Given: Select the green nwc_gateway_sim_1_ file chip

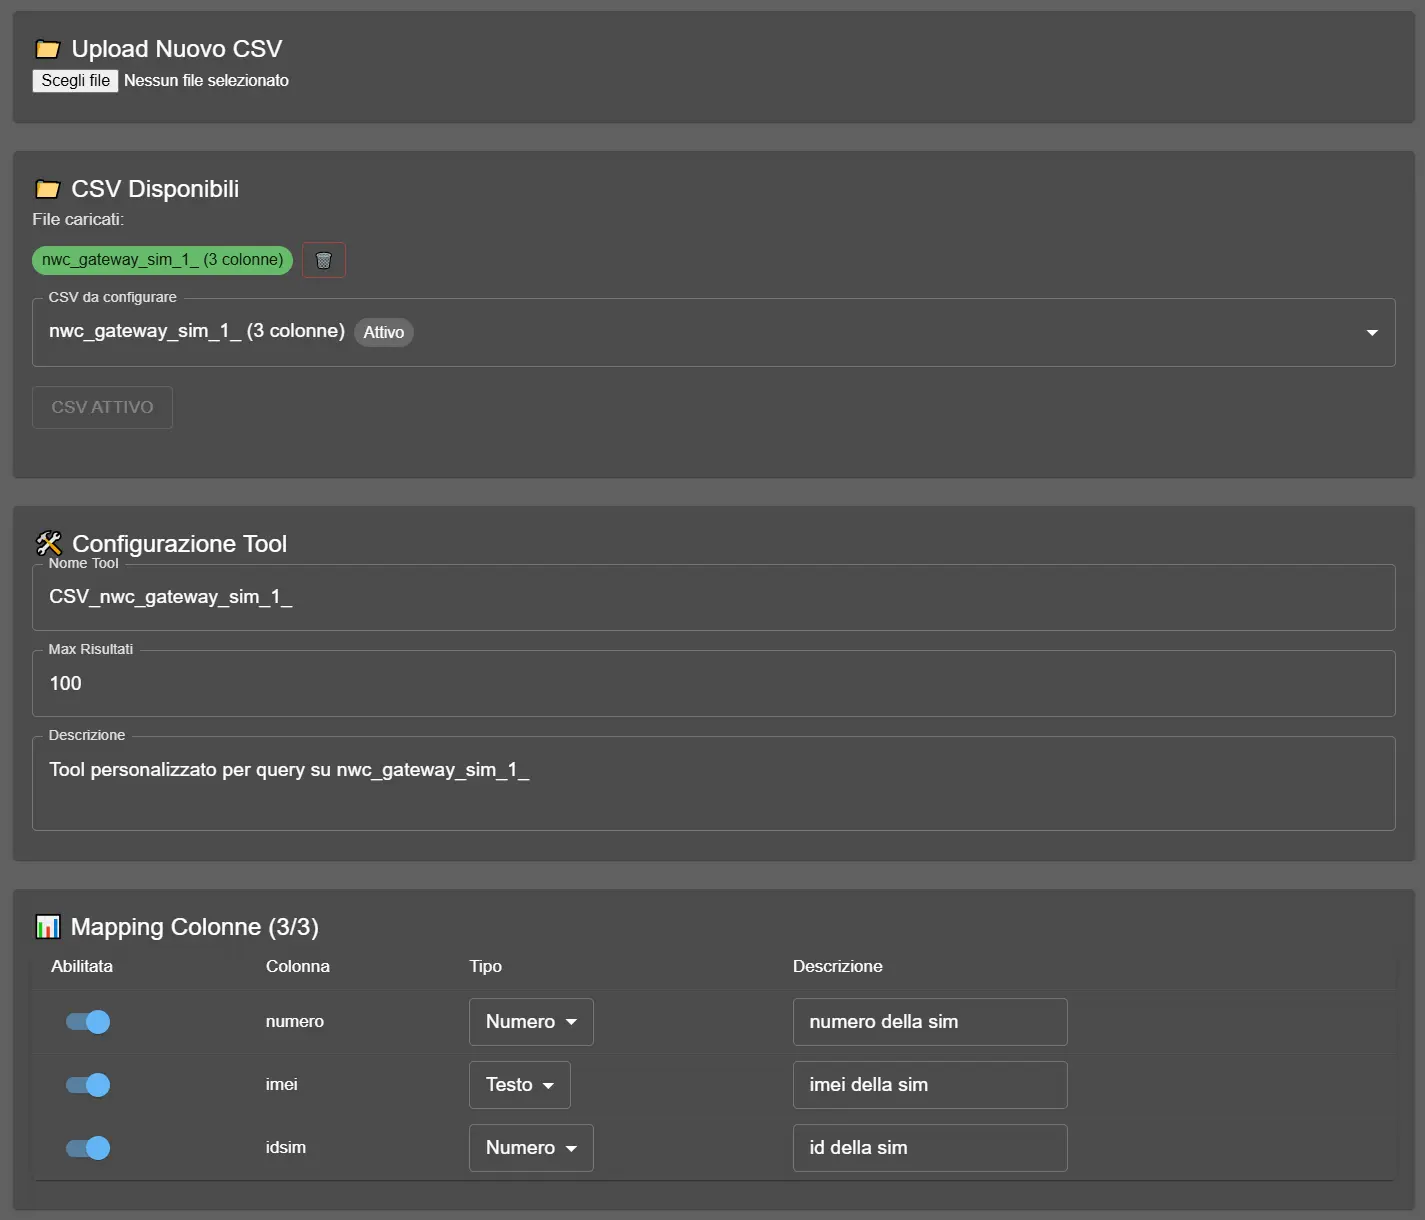Looking at the screenshot, I should (x=161, y=259).
